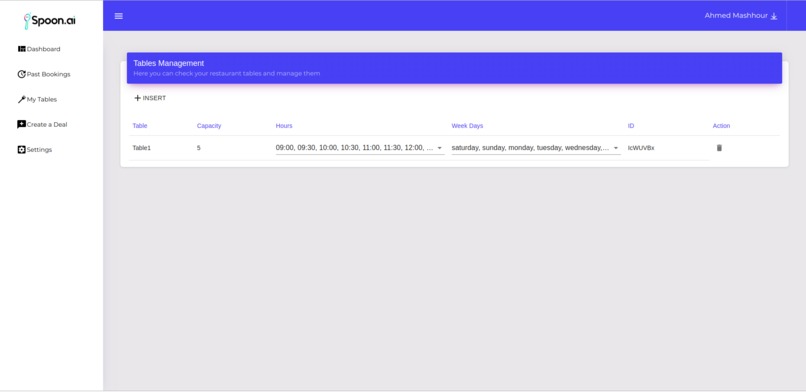806x392 pixels.
Task: Select the capacity value 5
Action: 198,148
